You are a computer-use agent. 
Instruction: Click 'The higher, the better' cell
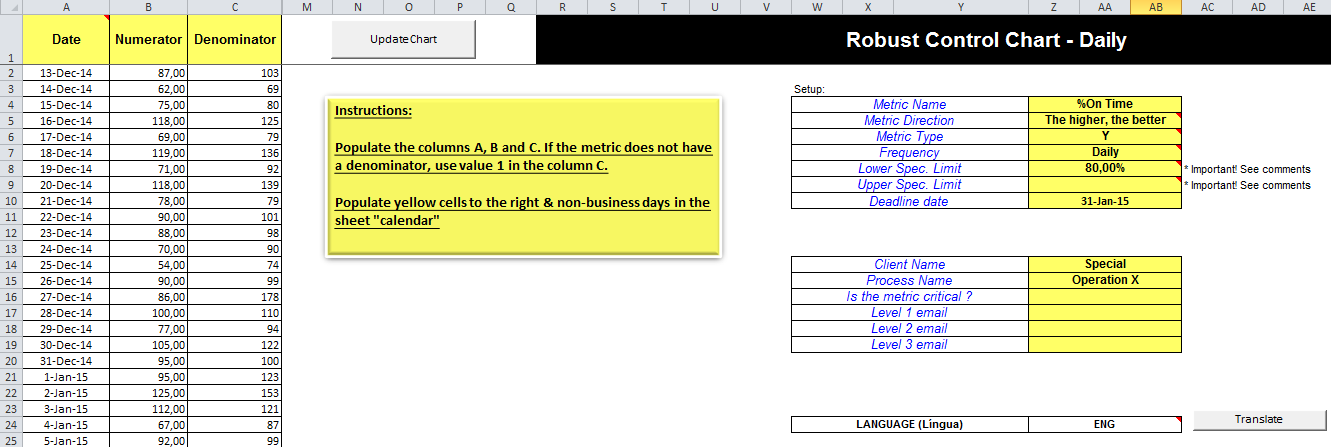point(1105,120)
